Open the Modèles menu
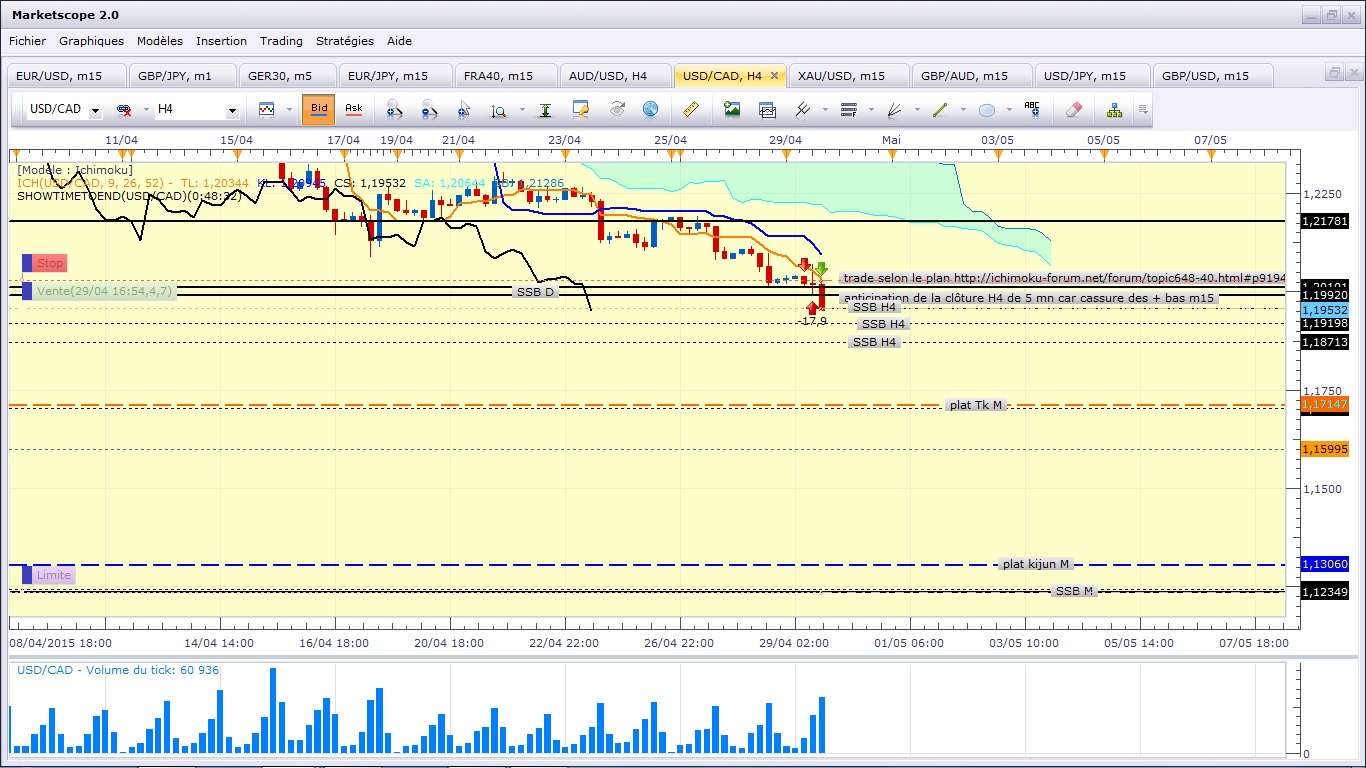 (x=160, y=41)
